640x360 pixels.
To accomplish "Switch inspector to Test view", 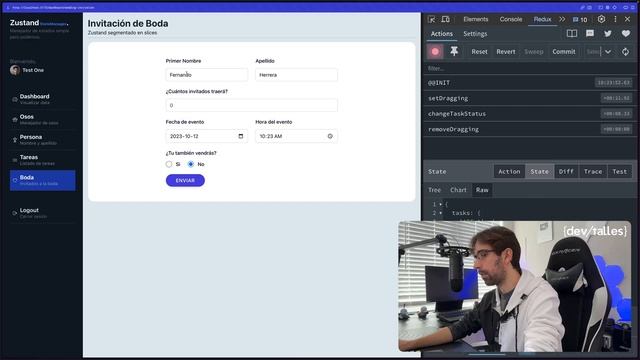I will click(x=620, y=171).
